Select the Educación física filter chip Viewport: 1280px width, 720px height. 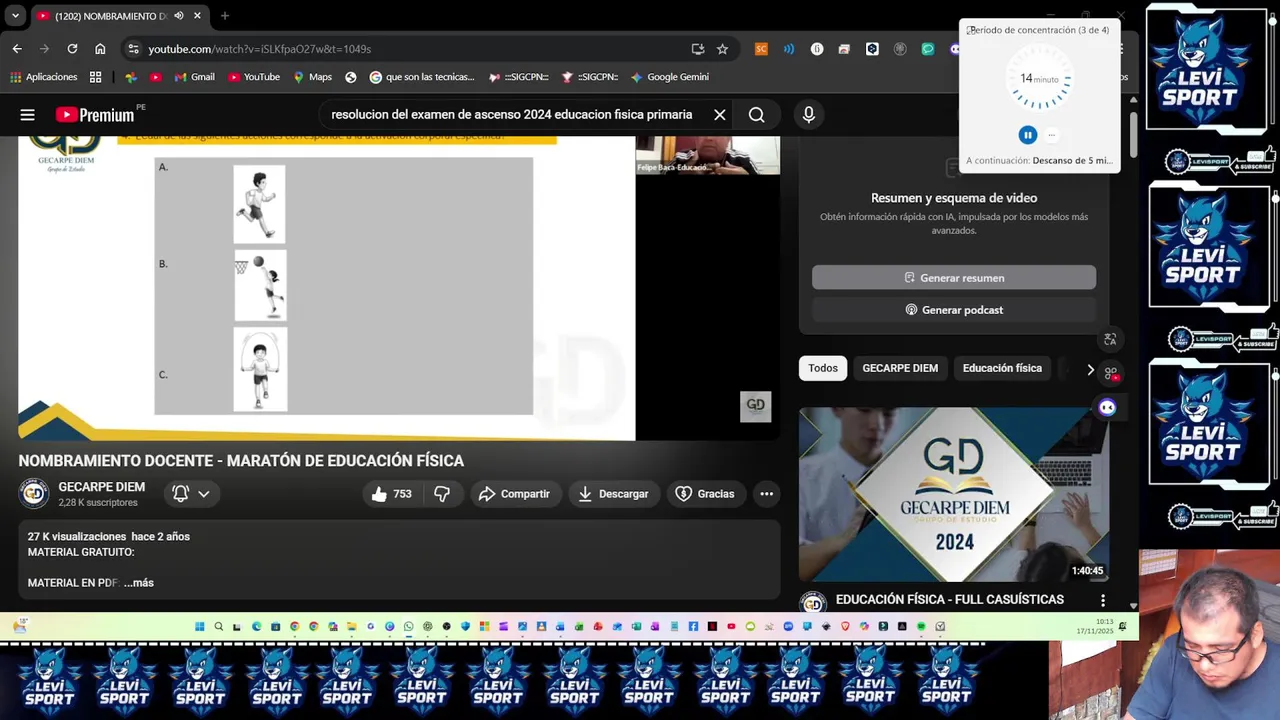click(1002, 368)
